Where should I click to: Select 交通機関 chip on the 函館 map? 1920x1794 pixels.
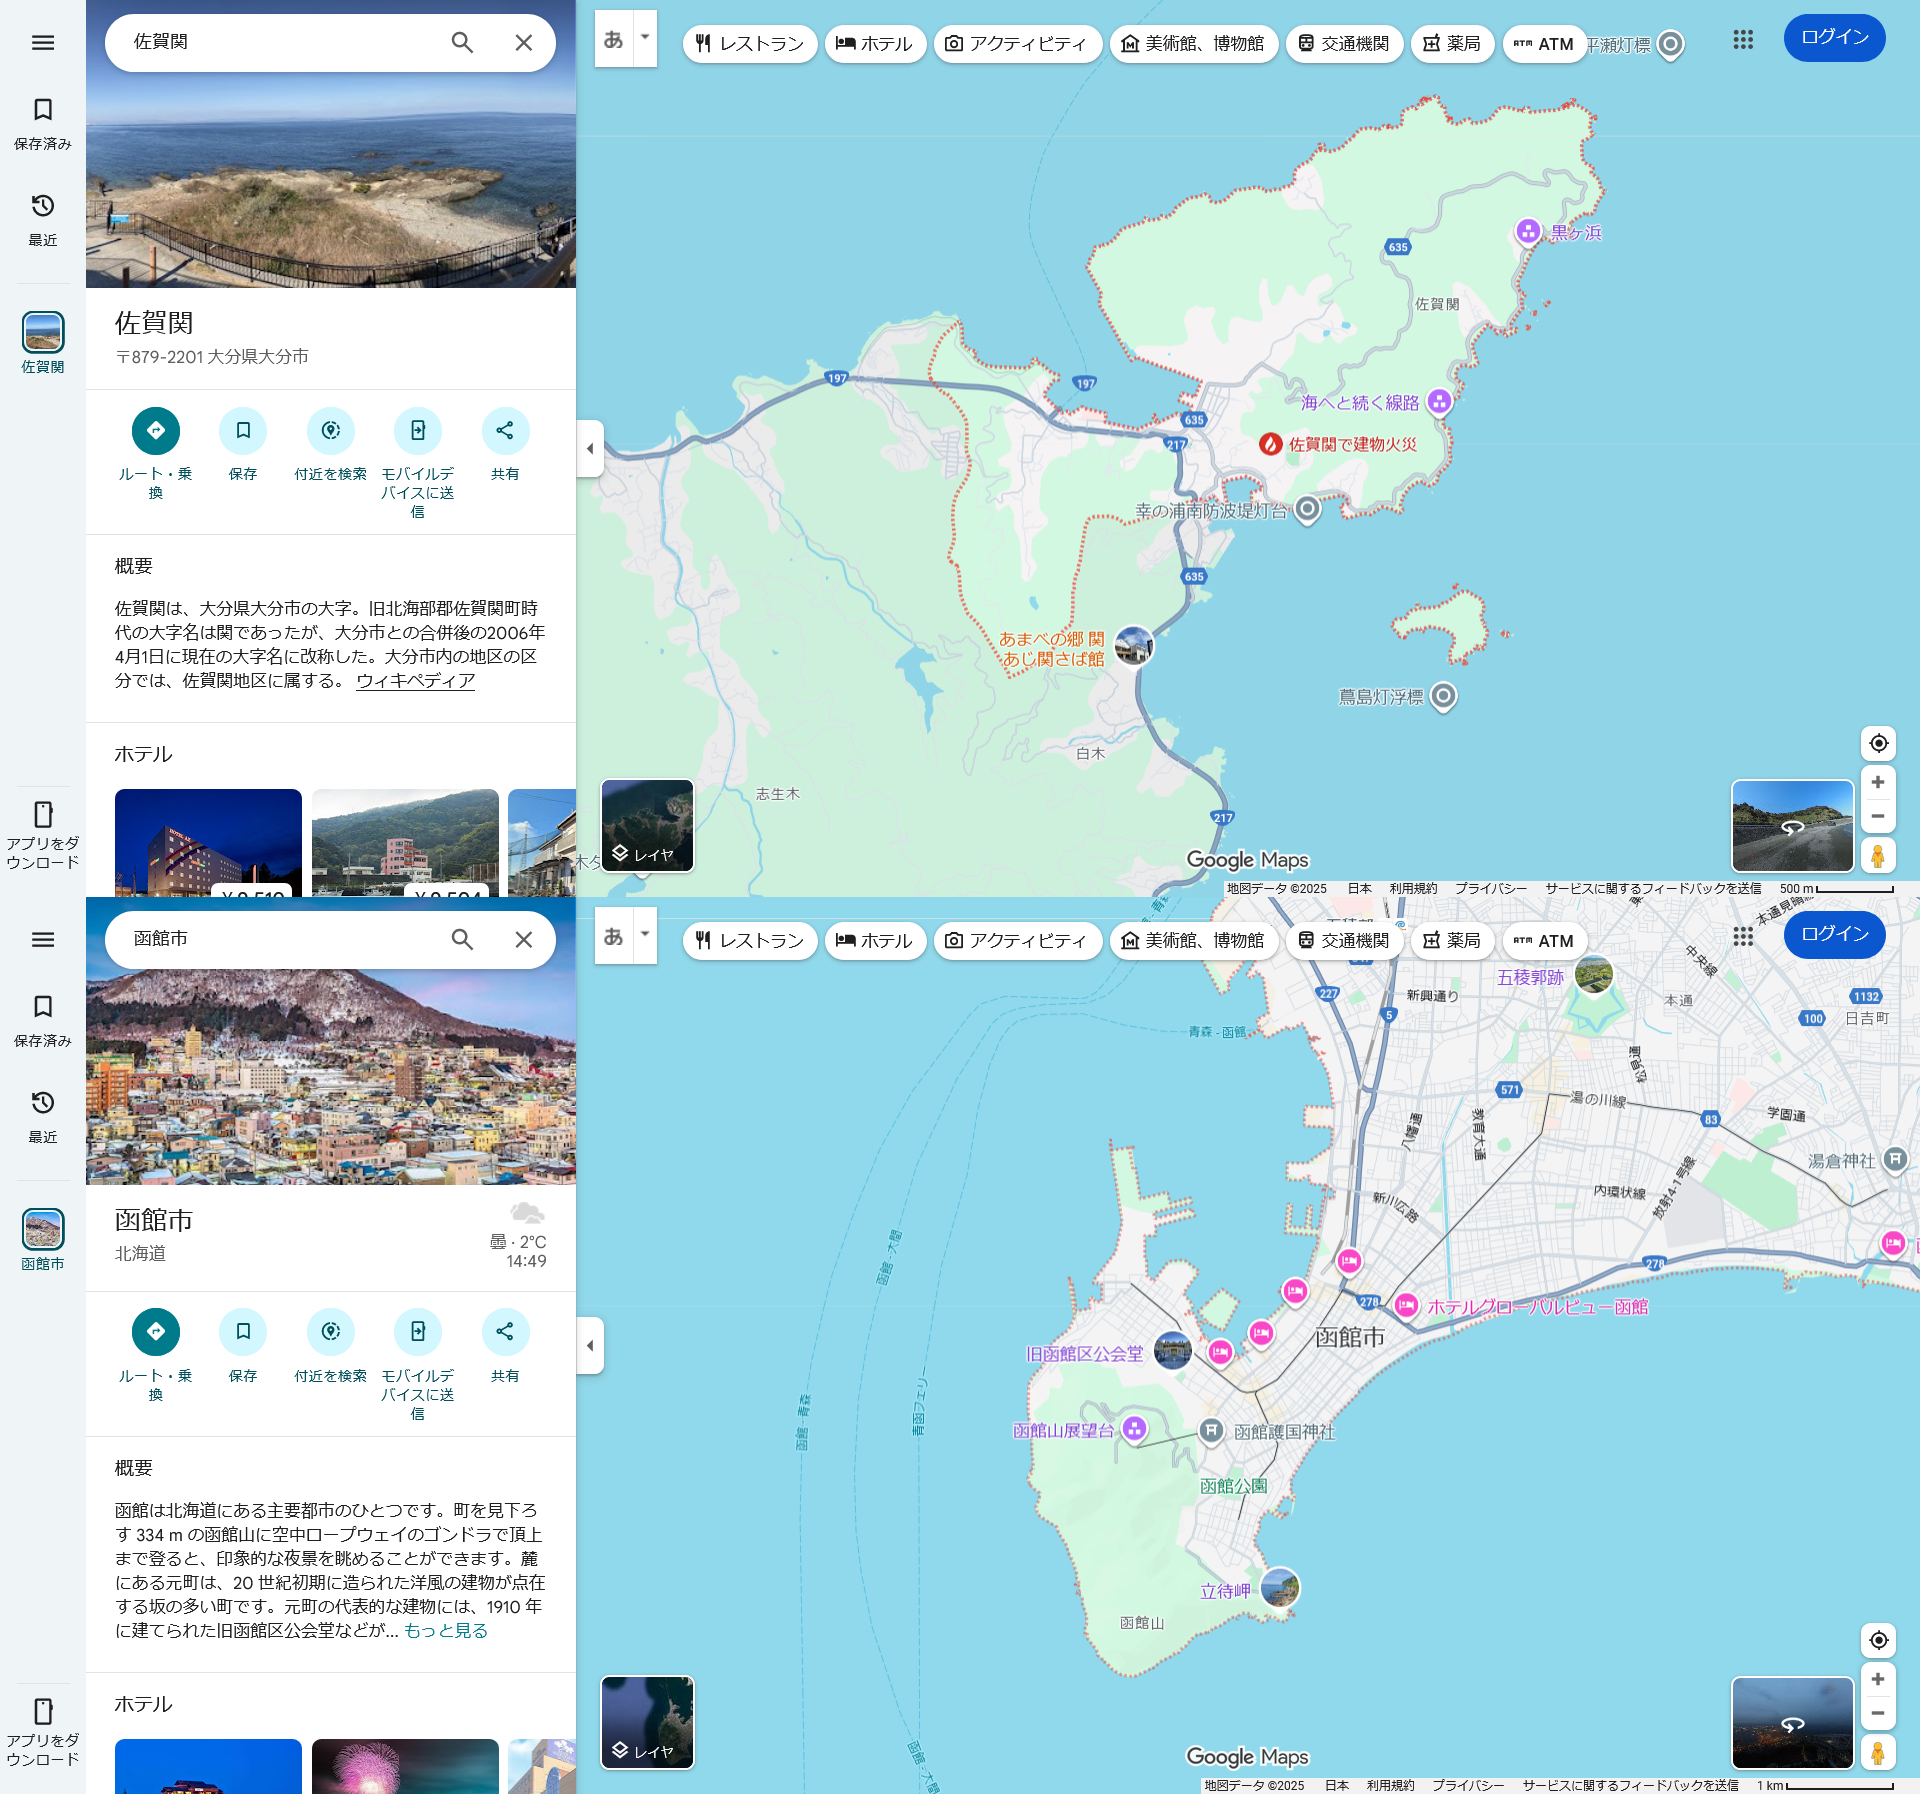point(1343,941)
